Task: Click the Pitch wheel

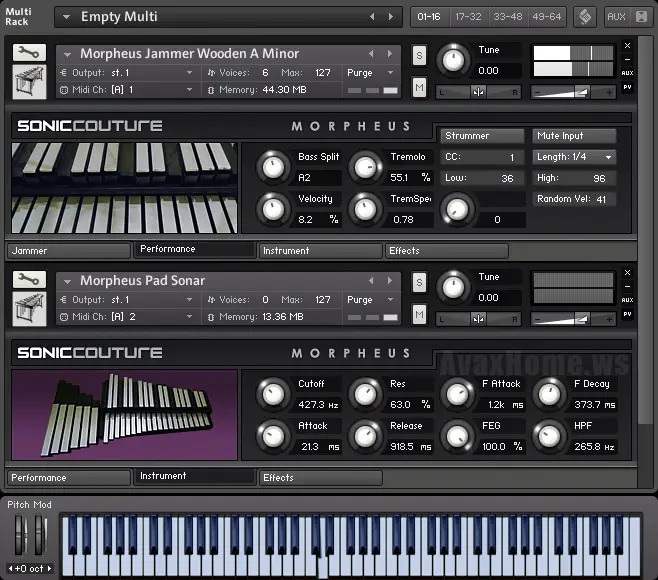Action: (20, 535)
